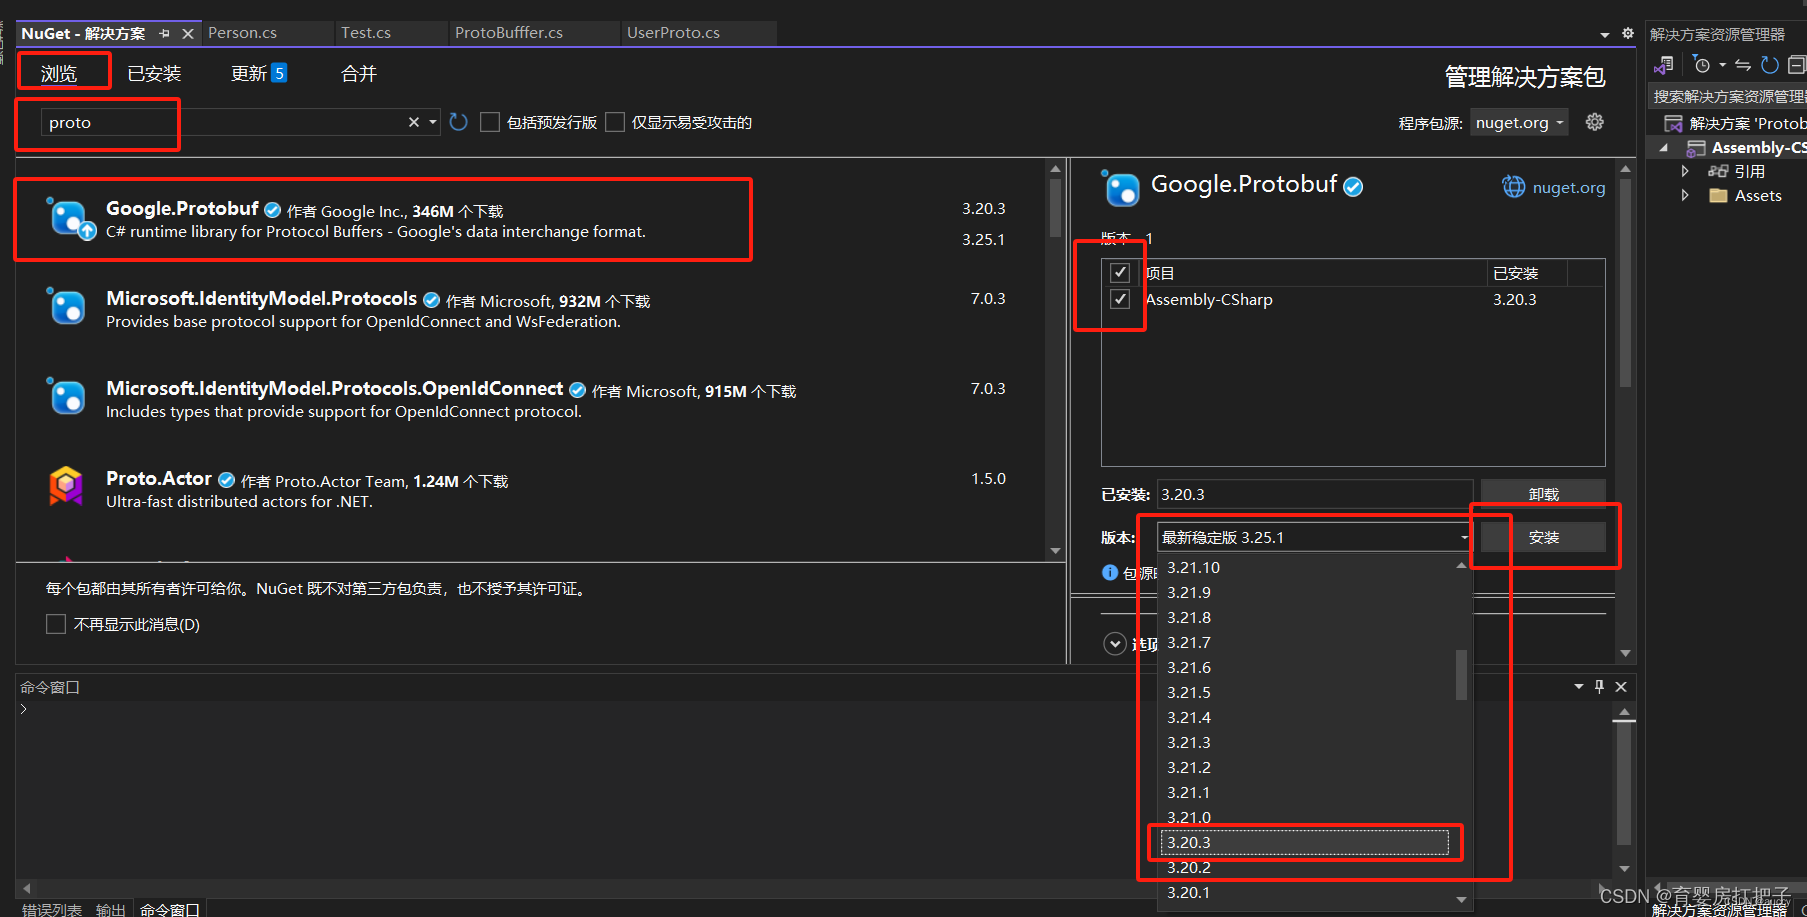Click the nuget.org globe icon
The height and width of the screenshot is (917, 1807).
tap(1514, 187)
